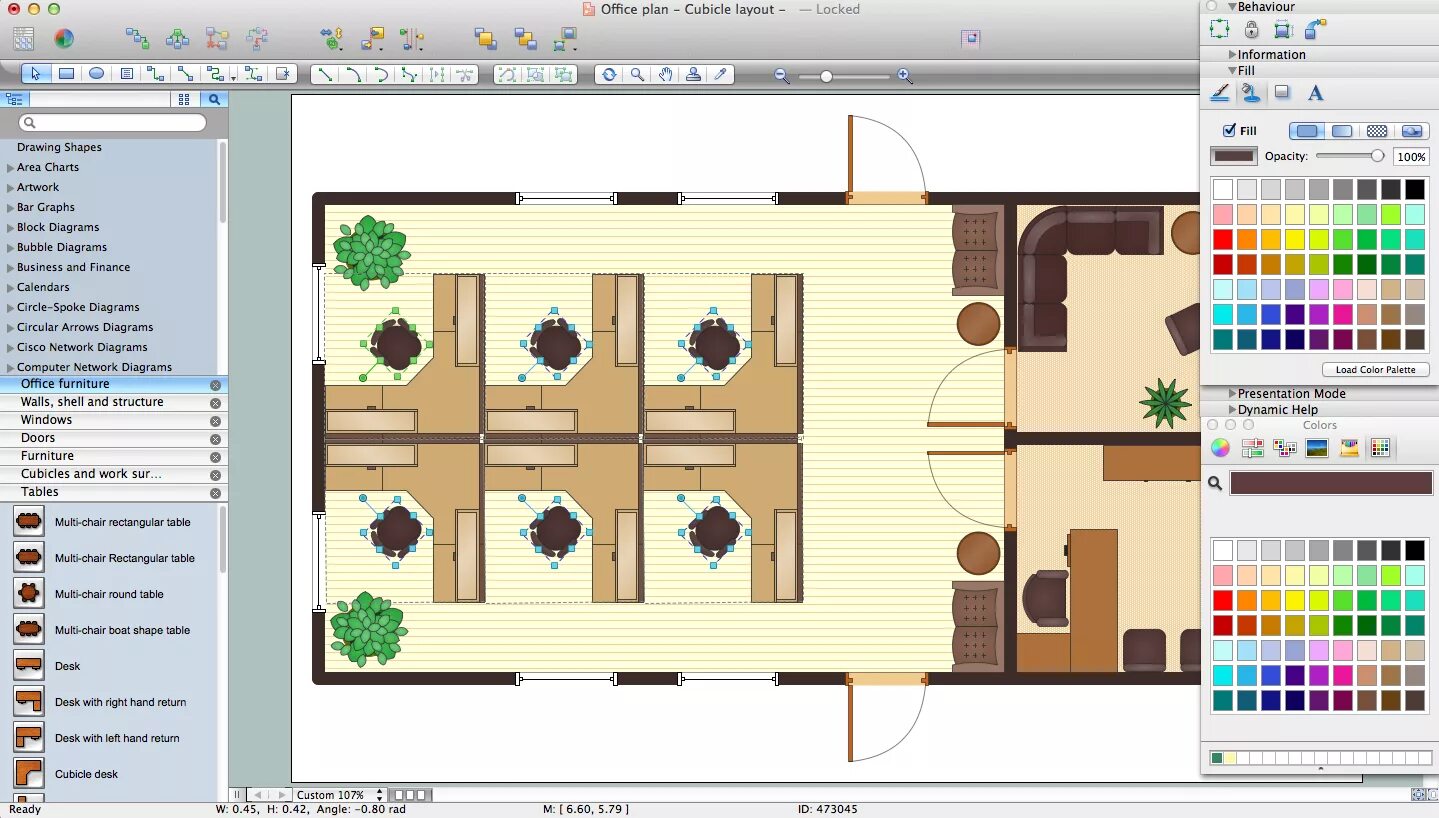1439x818 pixels.
Task: Switch Colors window to color sliders
Action: [x=1252, y=448]
